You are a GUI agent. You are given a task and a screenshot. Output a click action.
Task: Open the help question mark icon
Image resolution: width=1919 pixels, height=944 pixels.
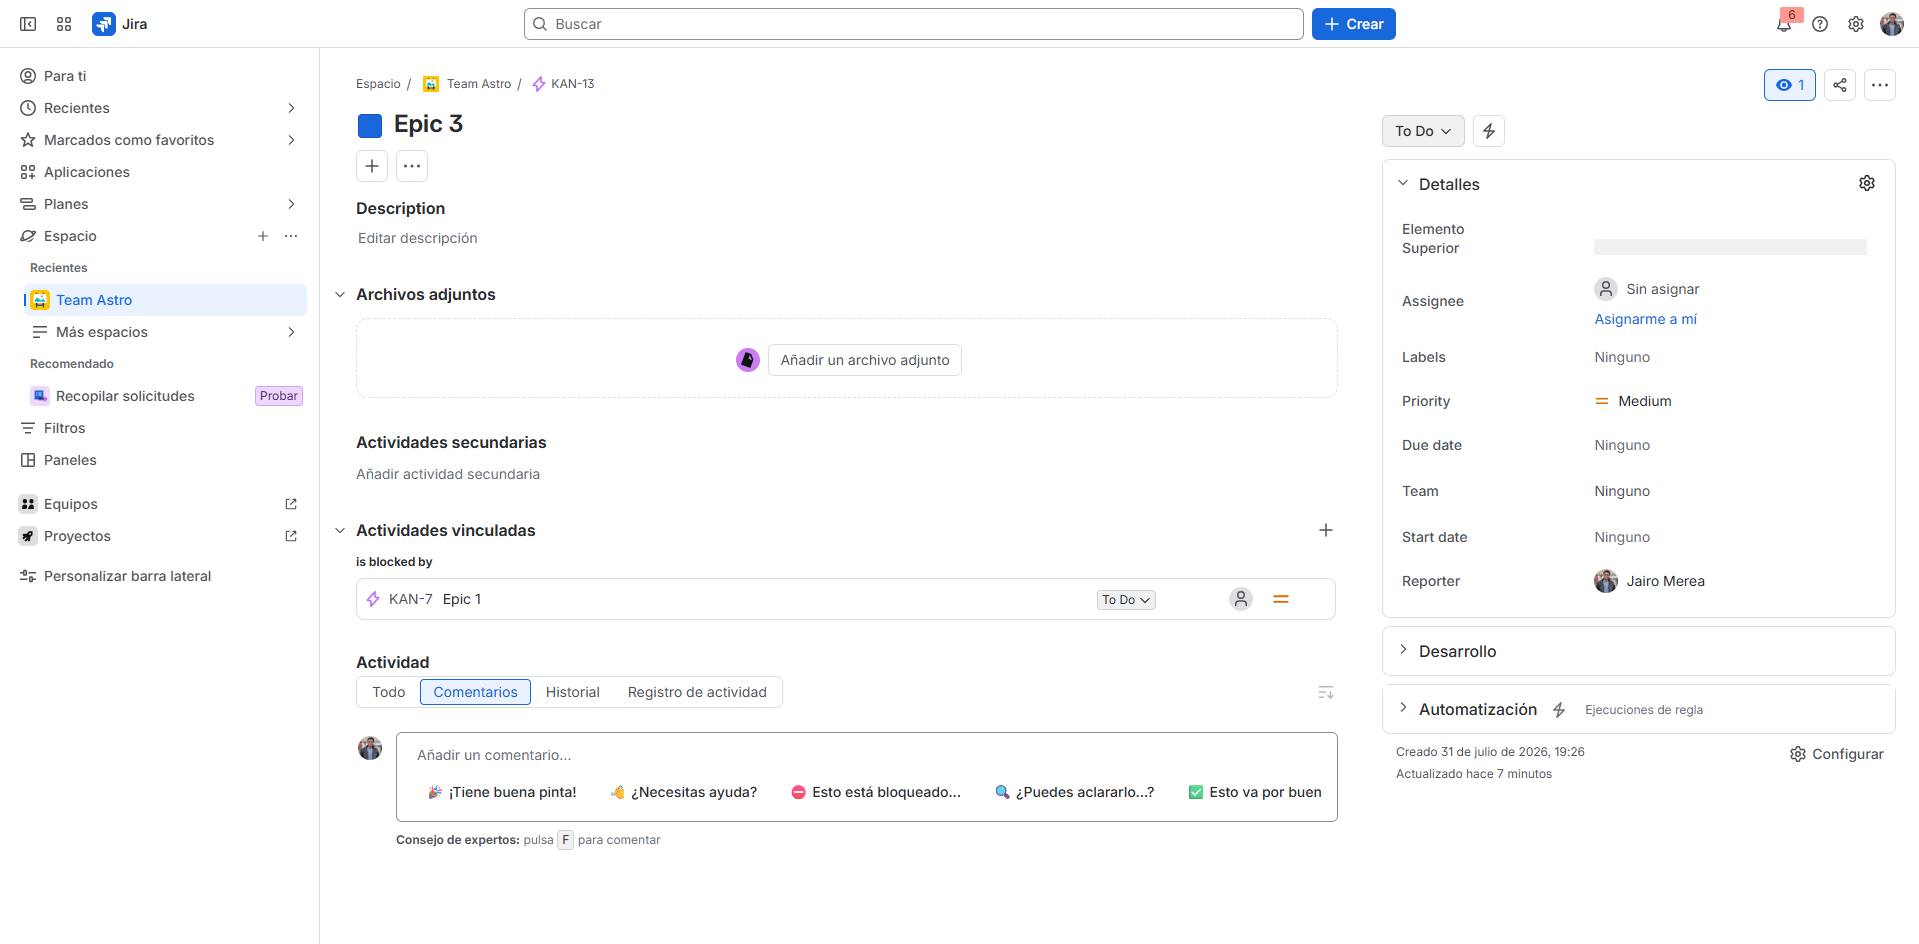tap(1820, 24)
